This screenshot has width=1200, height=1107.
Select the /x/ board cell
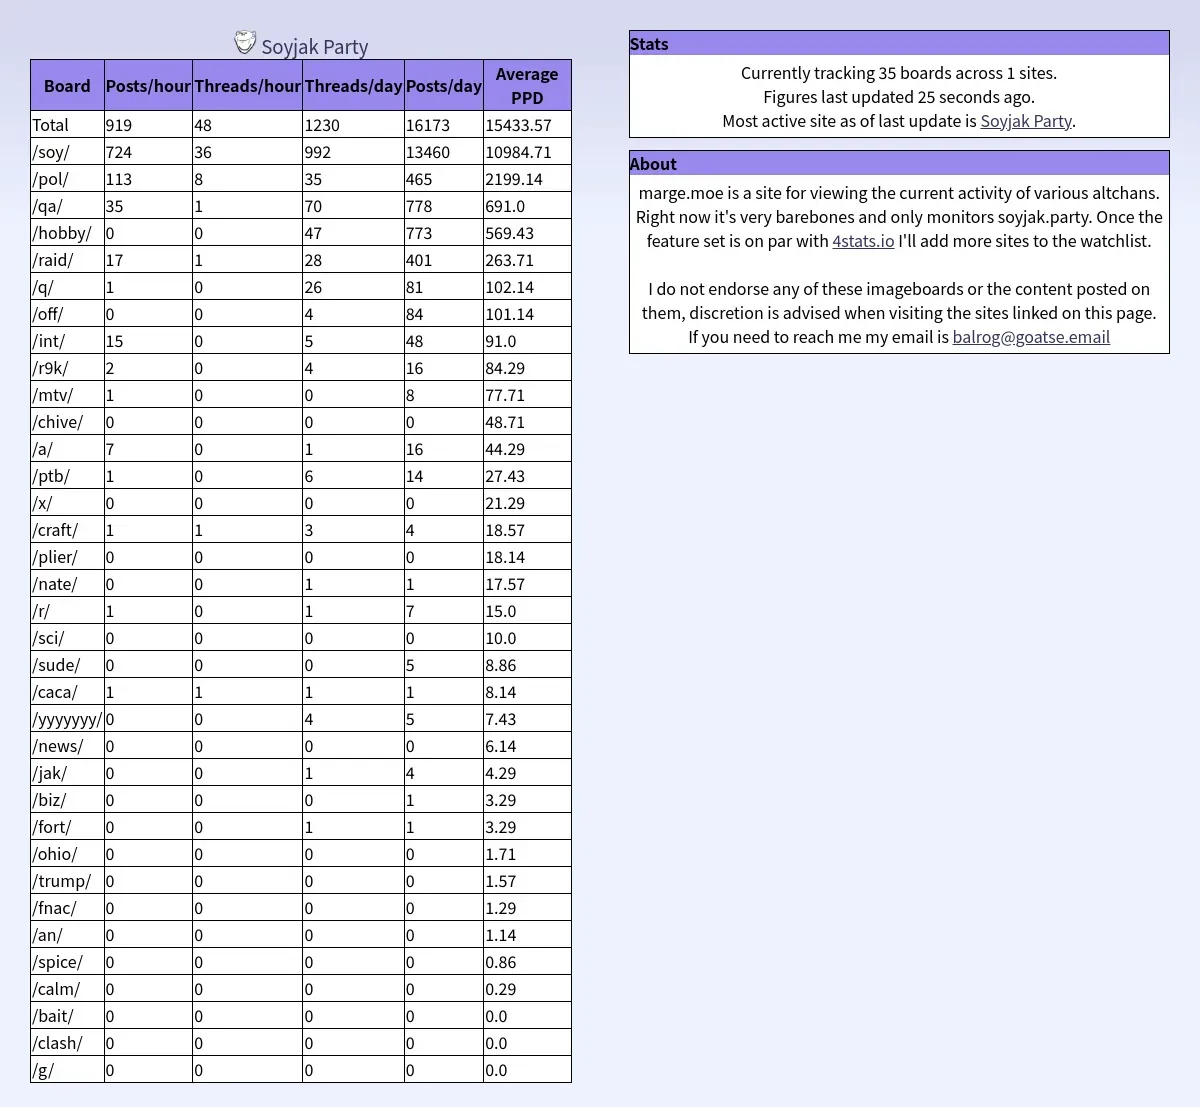pos(67,503)
